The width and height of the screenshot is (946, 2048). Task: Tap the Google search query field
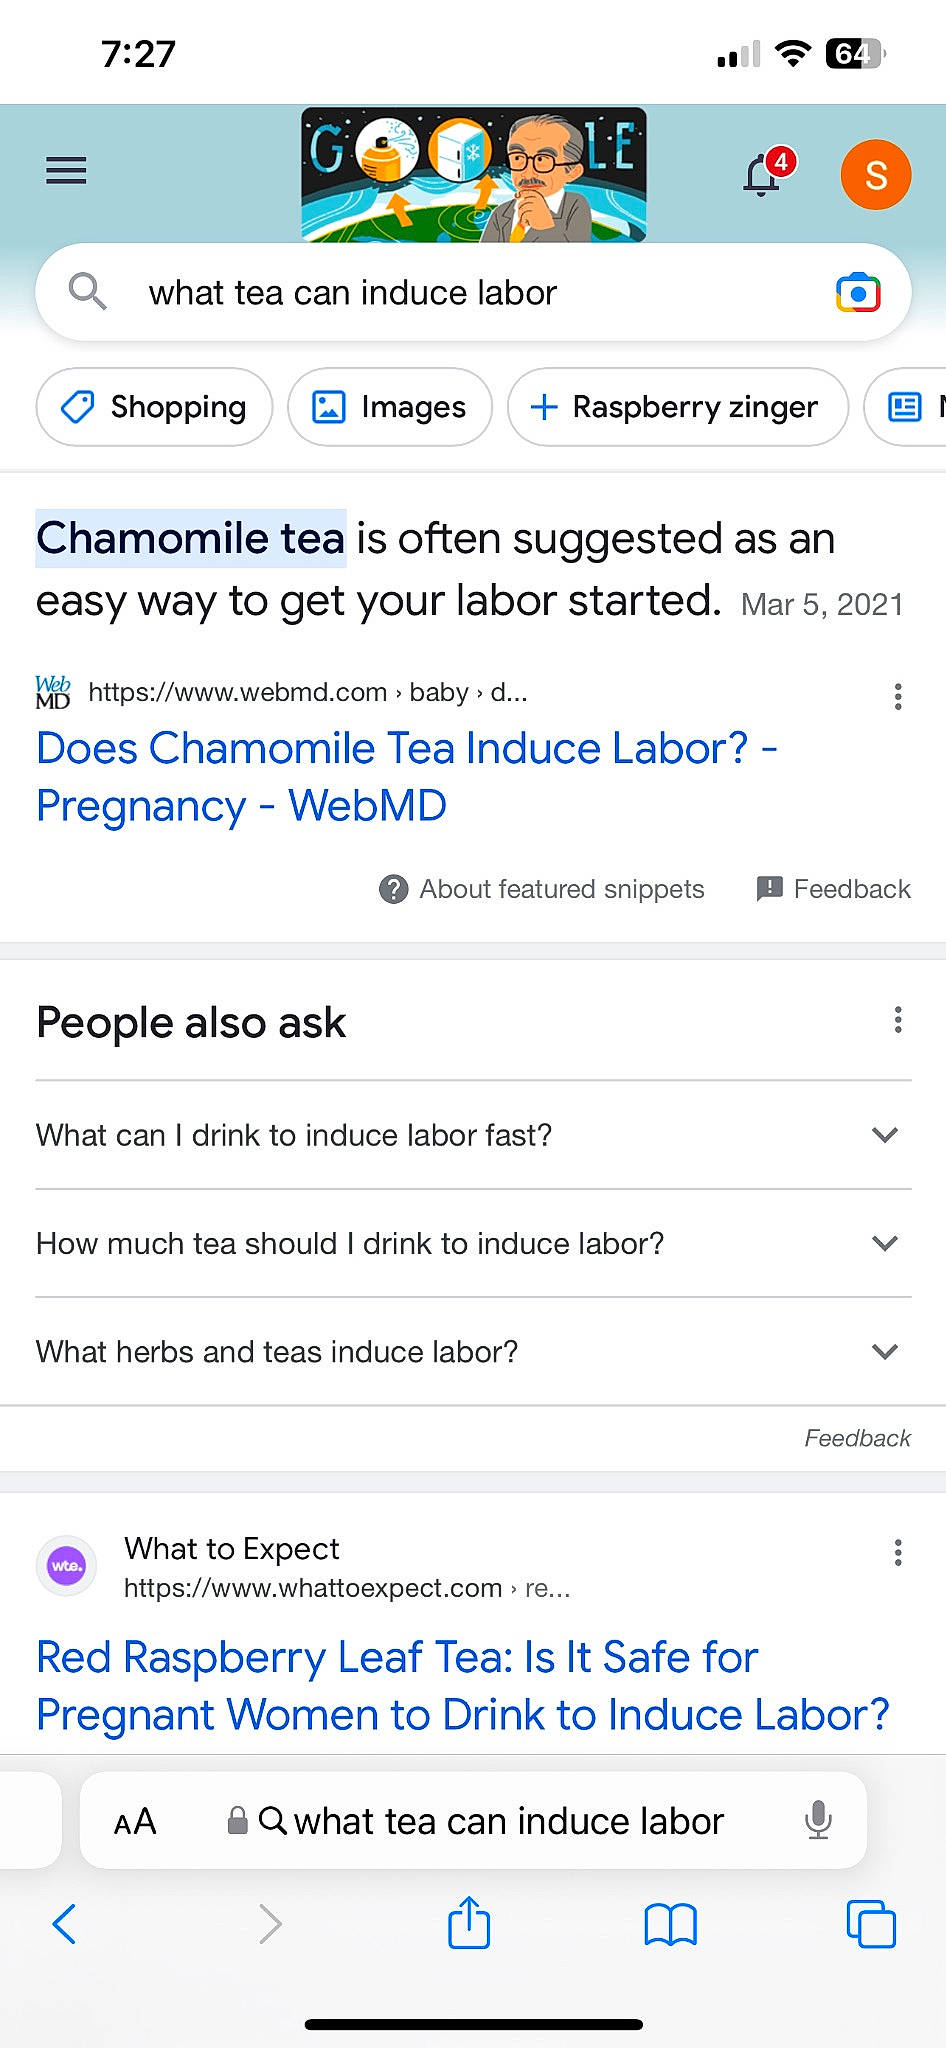coord(450,293)
